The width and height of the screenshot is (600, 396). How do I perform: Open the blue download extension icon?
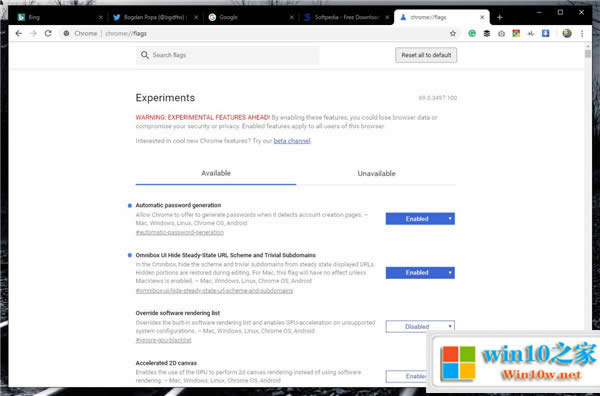click(546, 34)
